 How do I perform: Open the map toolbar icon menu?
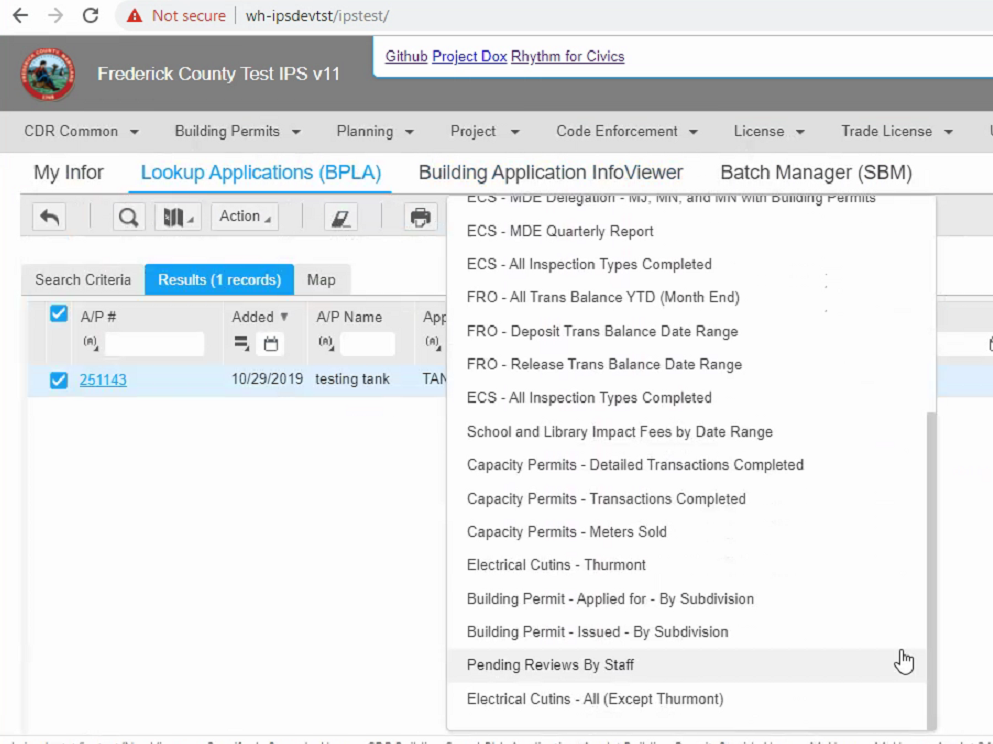tap(178, 217)
